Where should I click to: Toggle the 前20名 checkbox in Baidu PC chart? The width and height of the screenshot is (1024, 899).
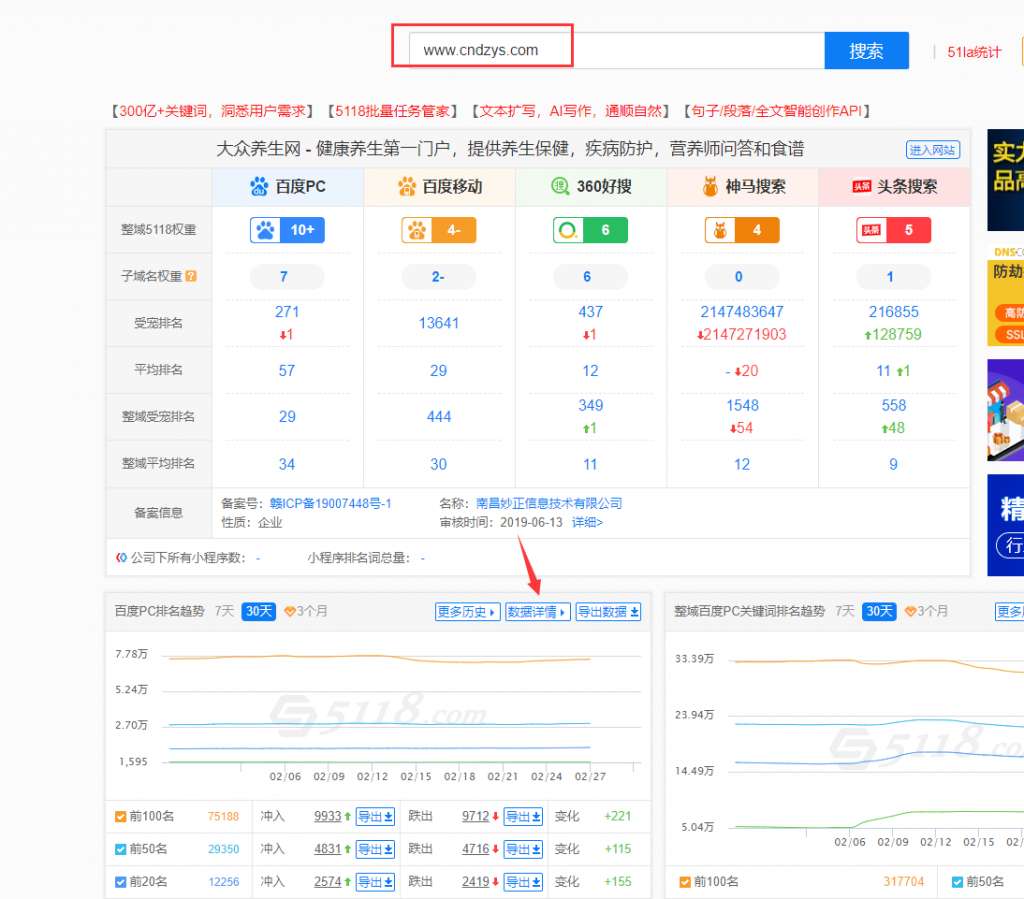pyautogui.click(x=121, y=882)
